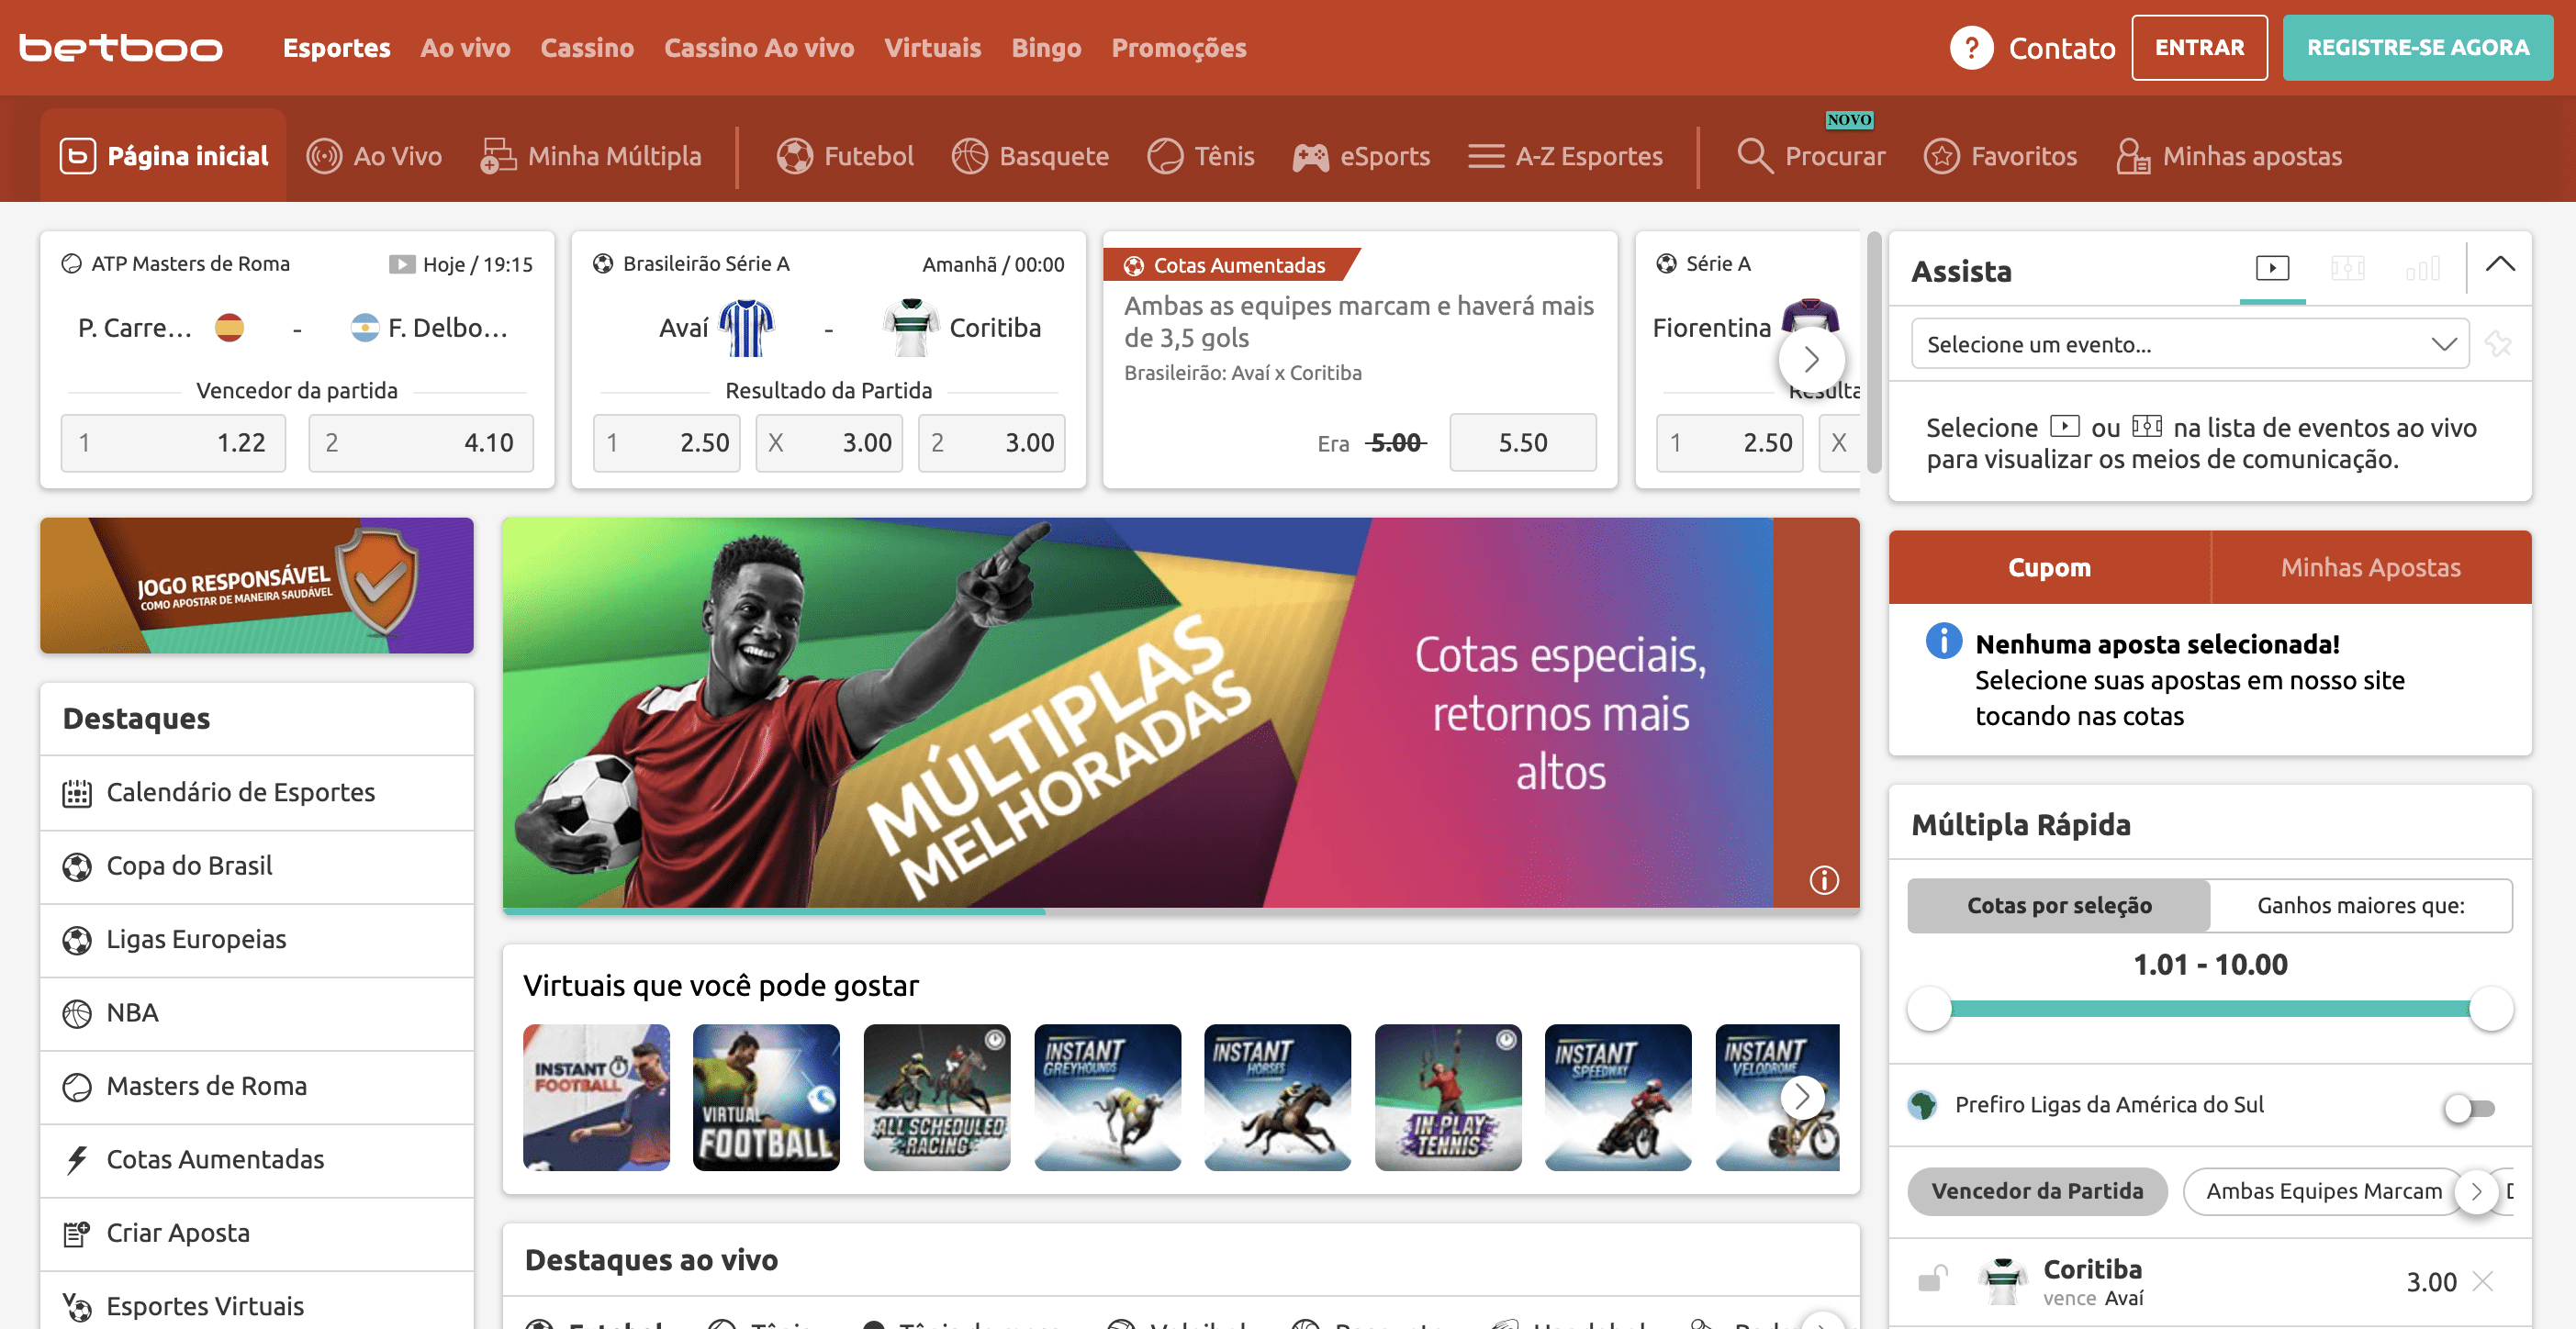This screenshot has height=1329, width=2576.
Task: Open Esportes in top menu
Action: pyautogui.click(x=336, y=47)
